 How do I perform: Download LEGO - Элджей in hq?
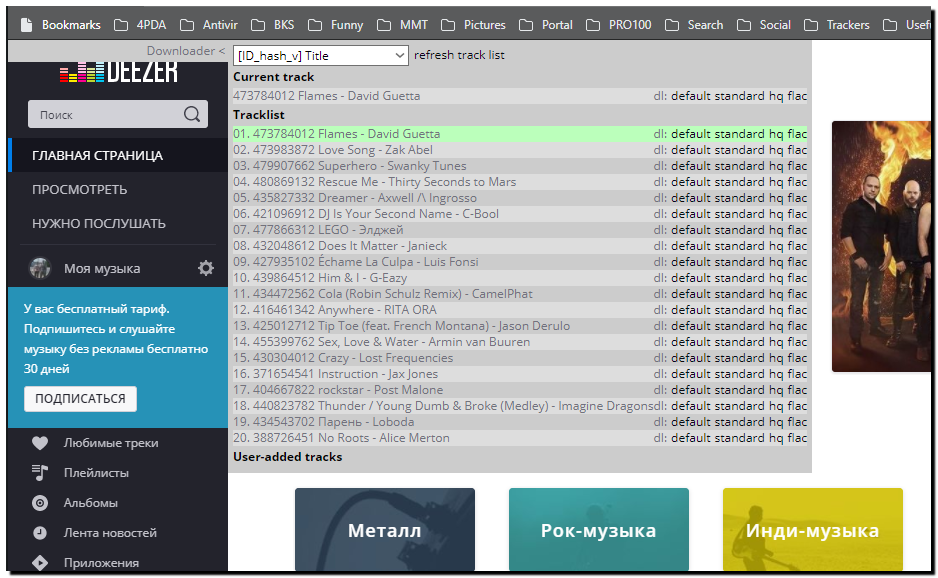pos(776,230)
